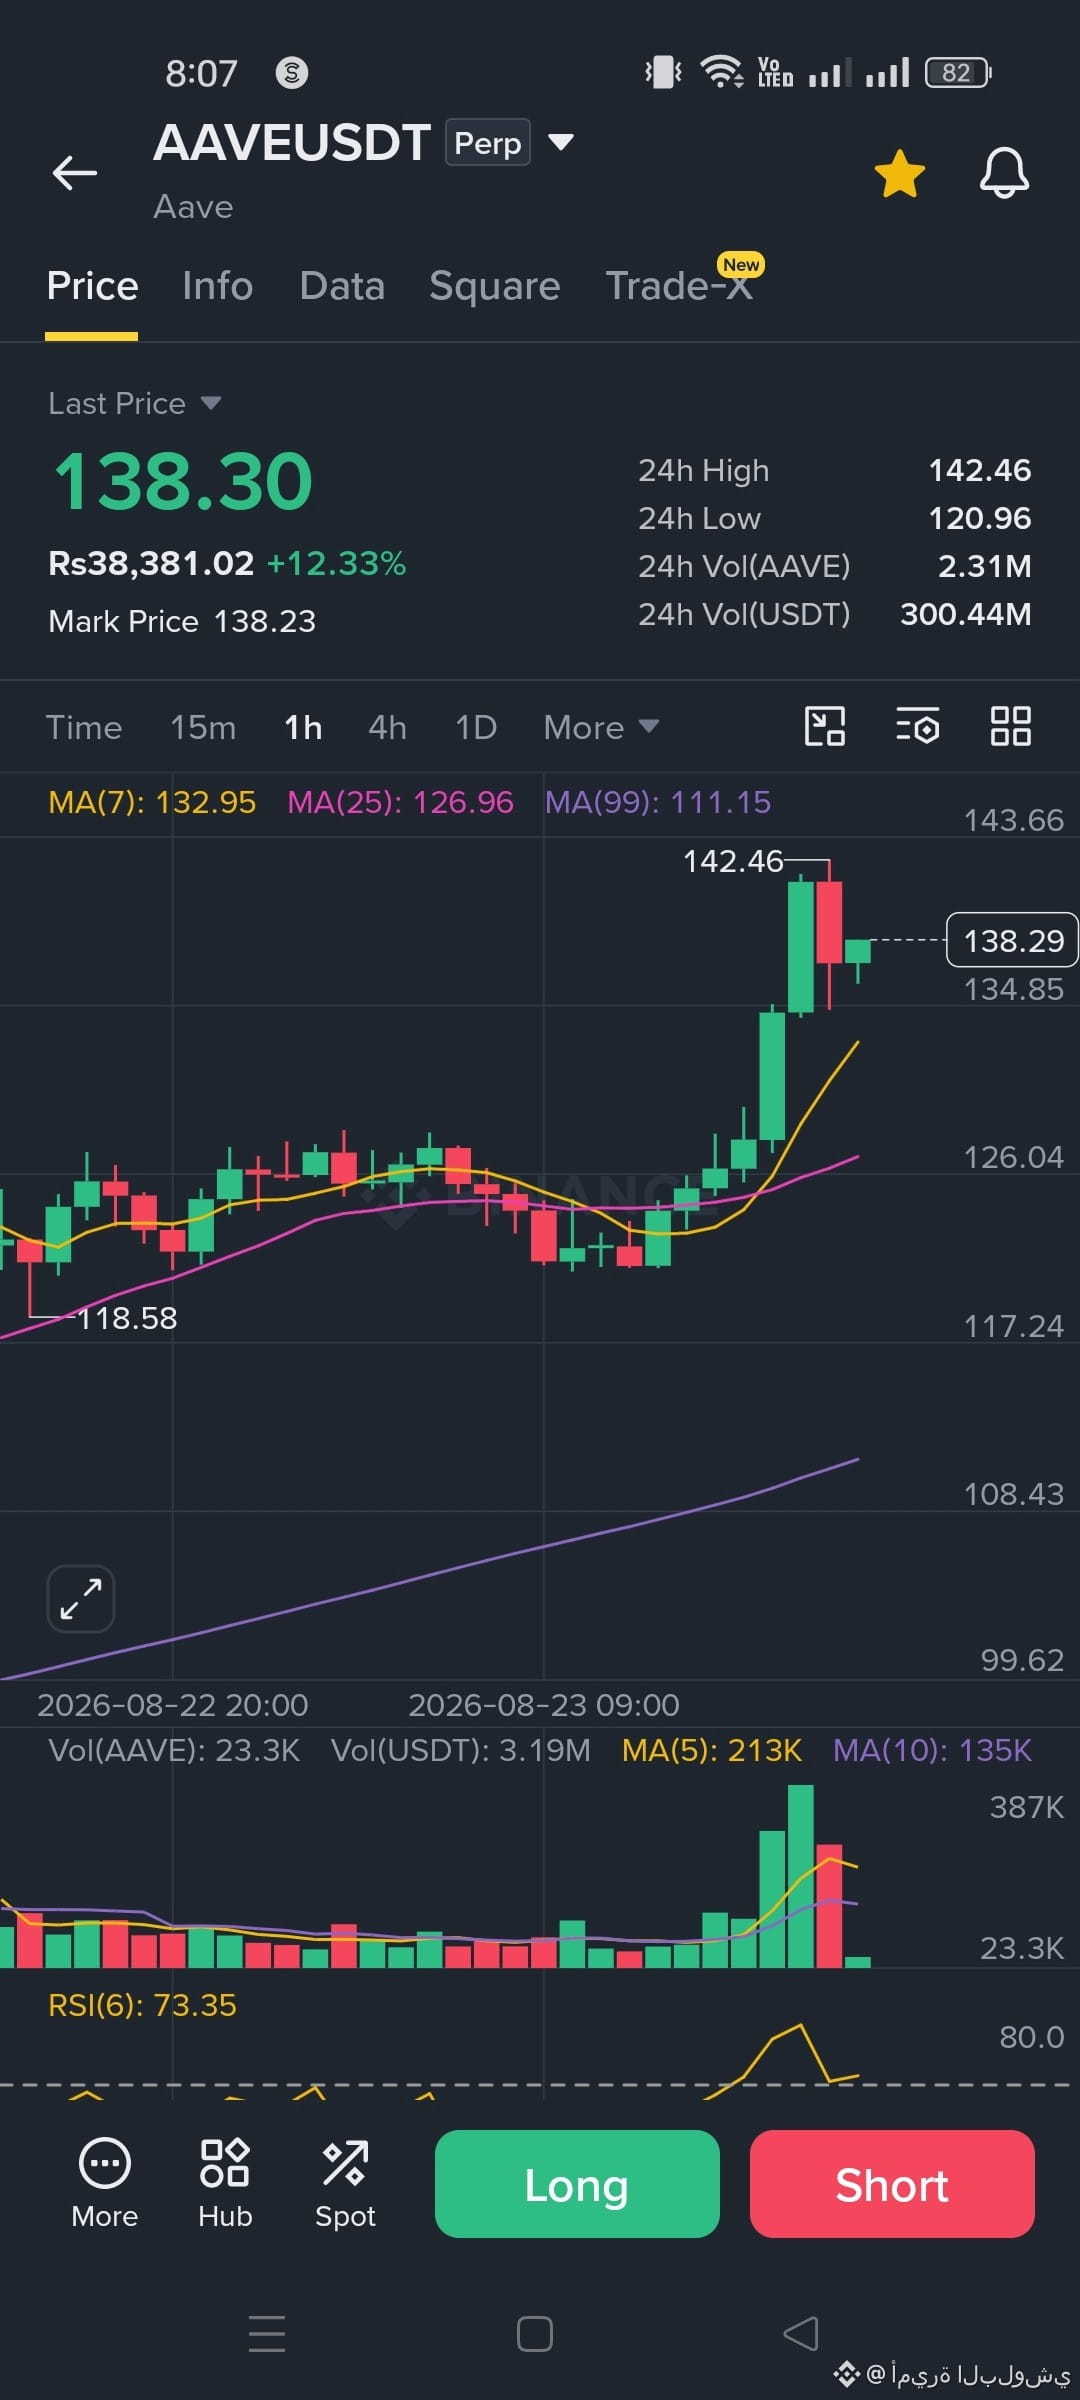Tap the big 138.30 last price

(x=183, y=481)
